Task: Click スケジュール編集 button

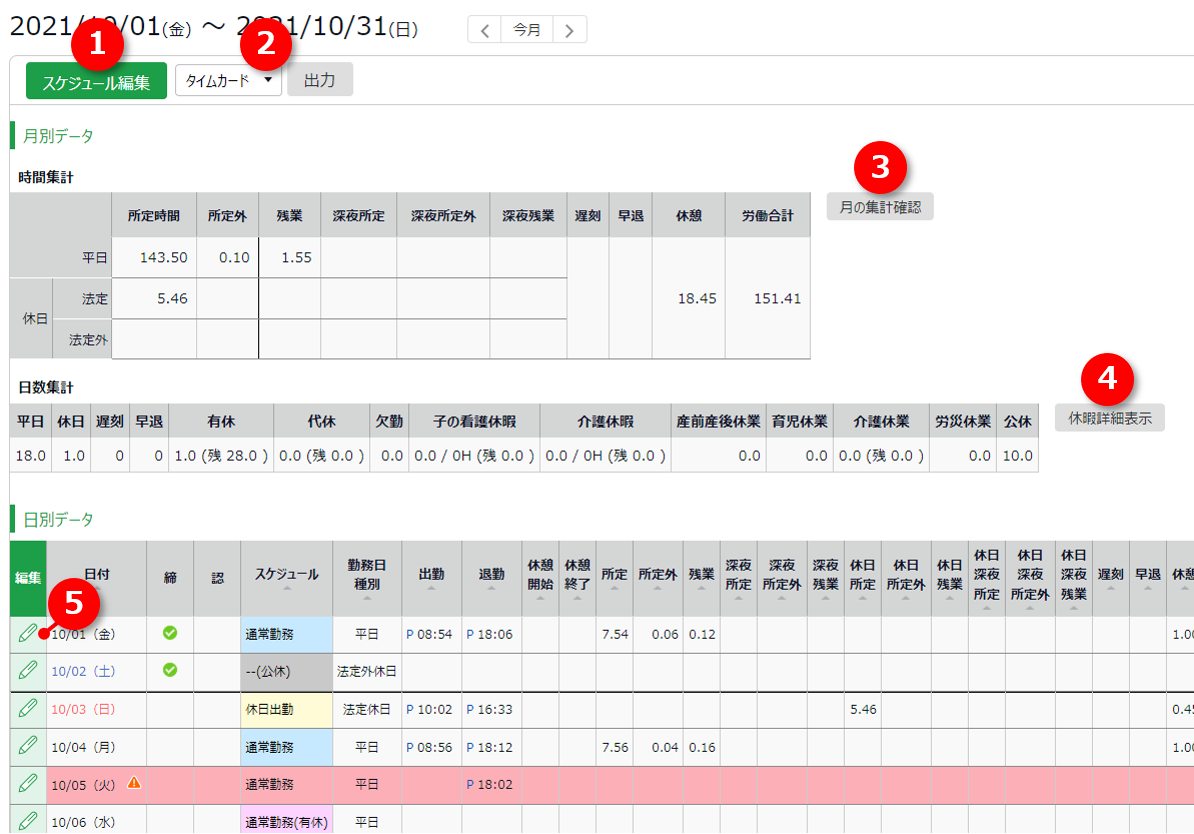Action: click(96, 82)
